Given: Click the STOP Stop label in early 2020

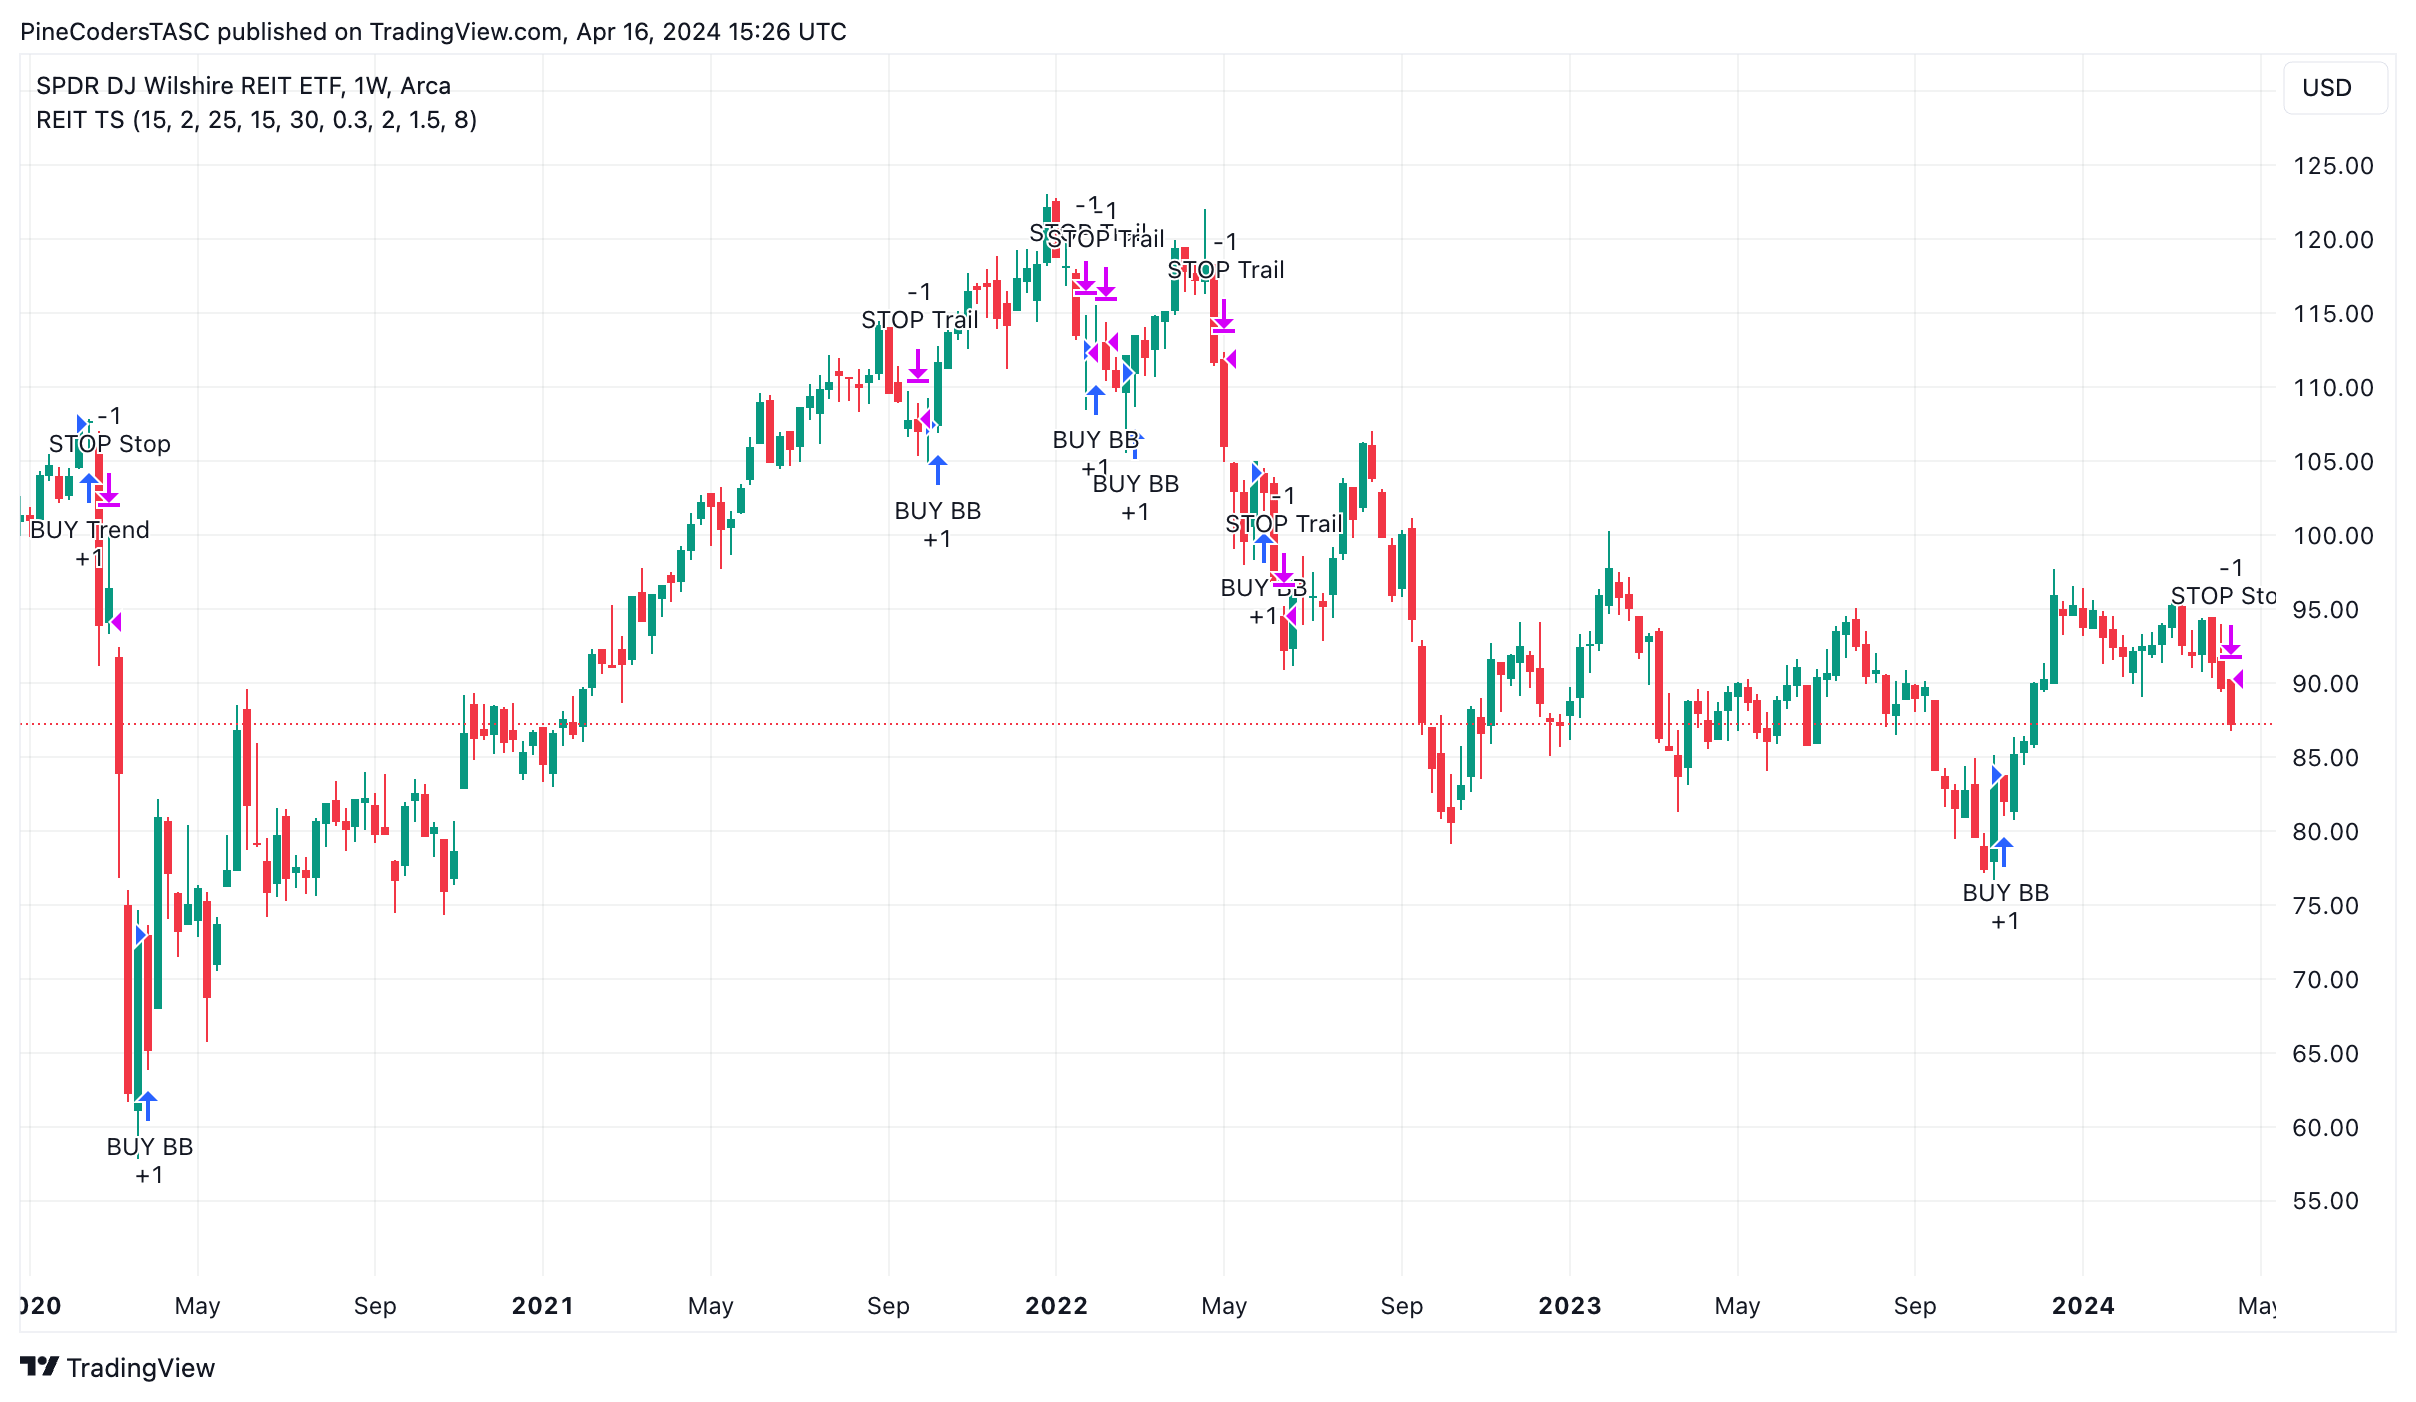Looking at the screenshot, I should (110, 444).
